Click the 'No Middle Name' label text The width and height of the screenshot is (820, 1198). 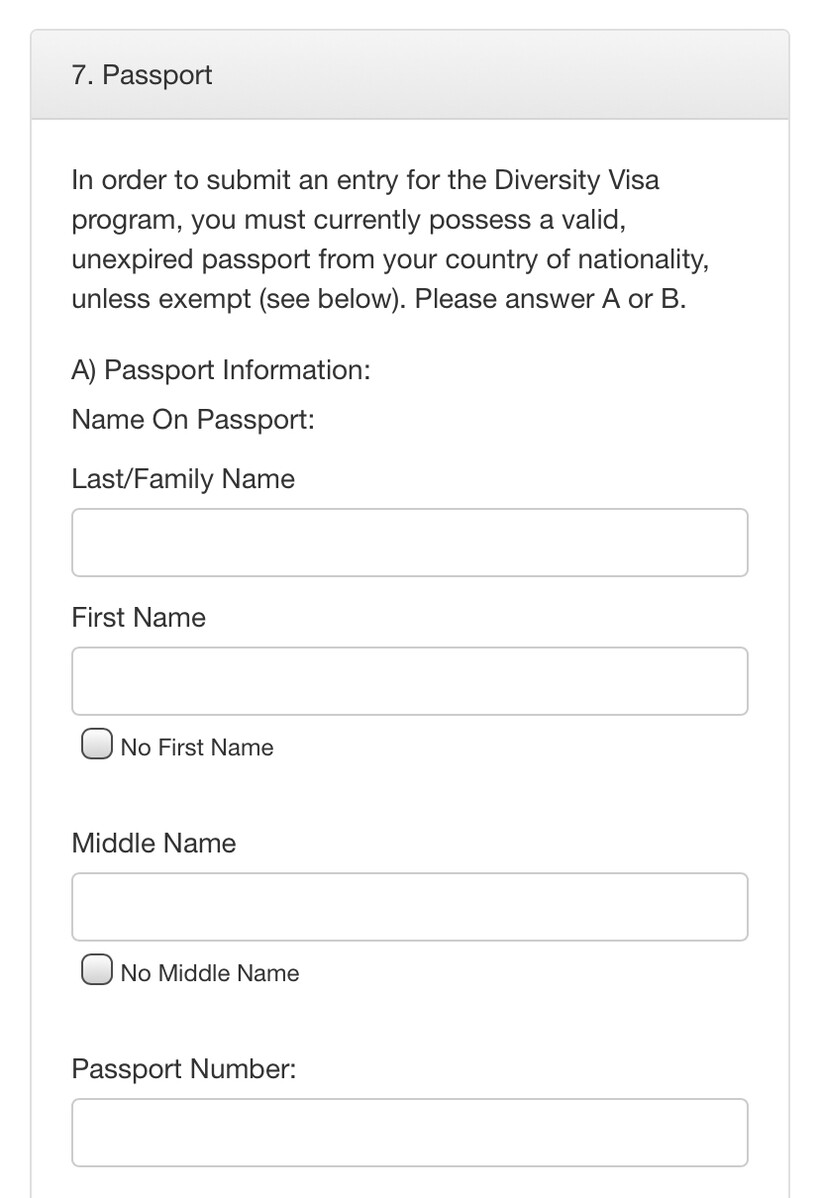pyautogui.click(x=210, y=973)
